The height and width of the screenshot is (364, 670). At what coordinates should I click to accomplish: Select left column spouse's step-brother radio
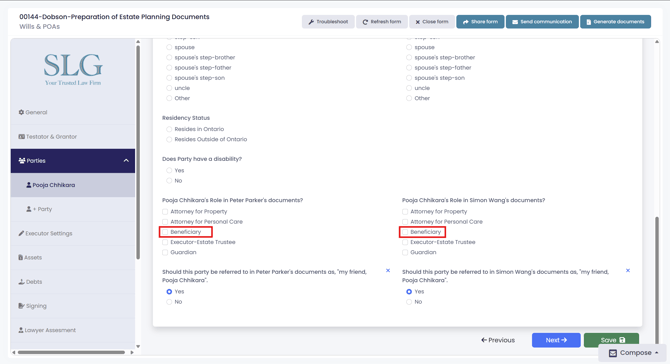169,58
